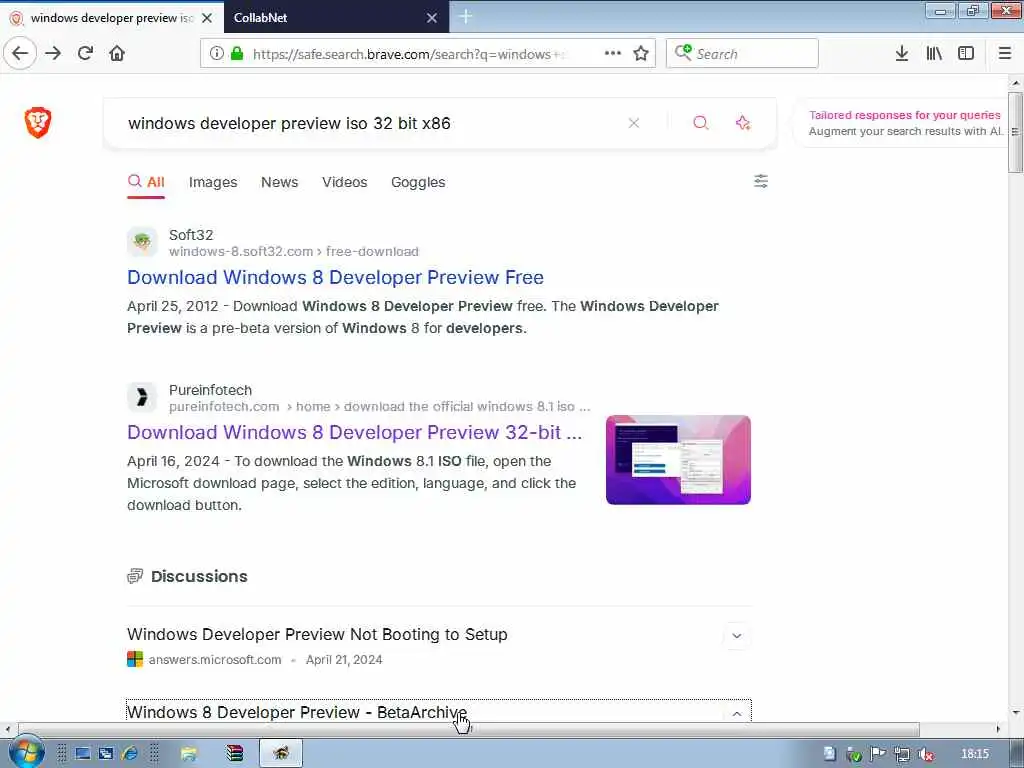
Task: Select the All results filter
Action: [x=146, y=182]
